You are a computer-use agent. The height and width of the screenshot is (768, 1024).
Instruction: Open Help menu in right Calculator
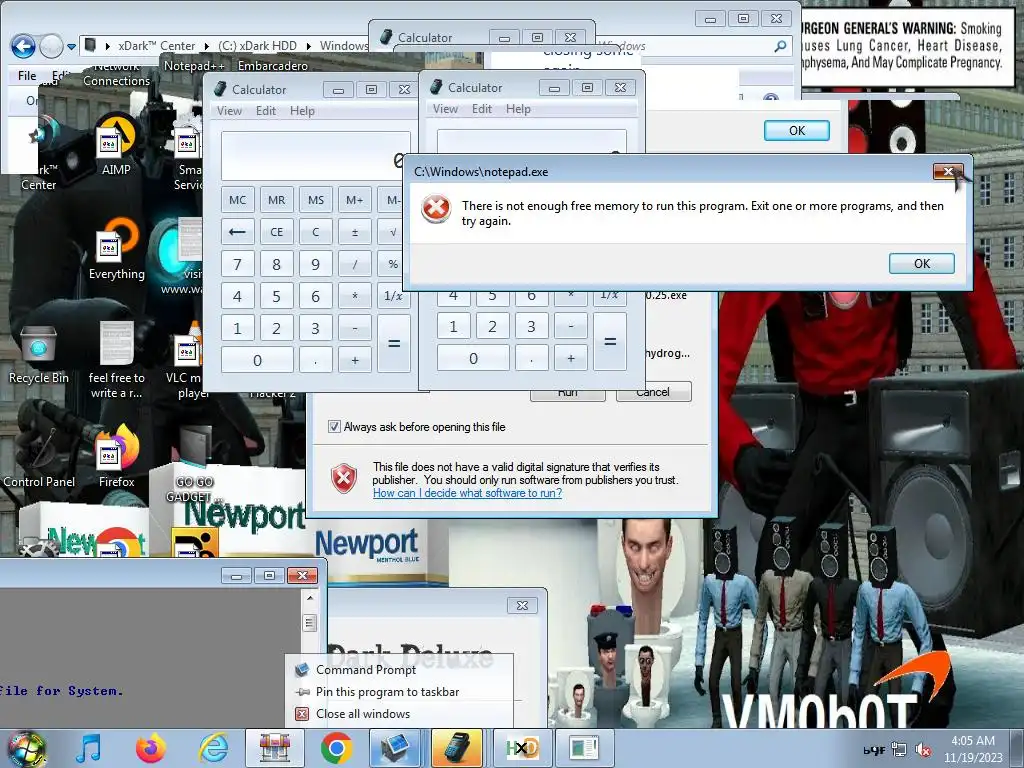click(518, 108)
